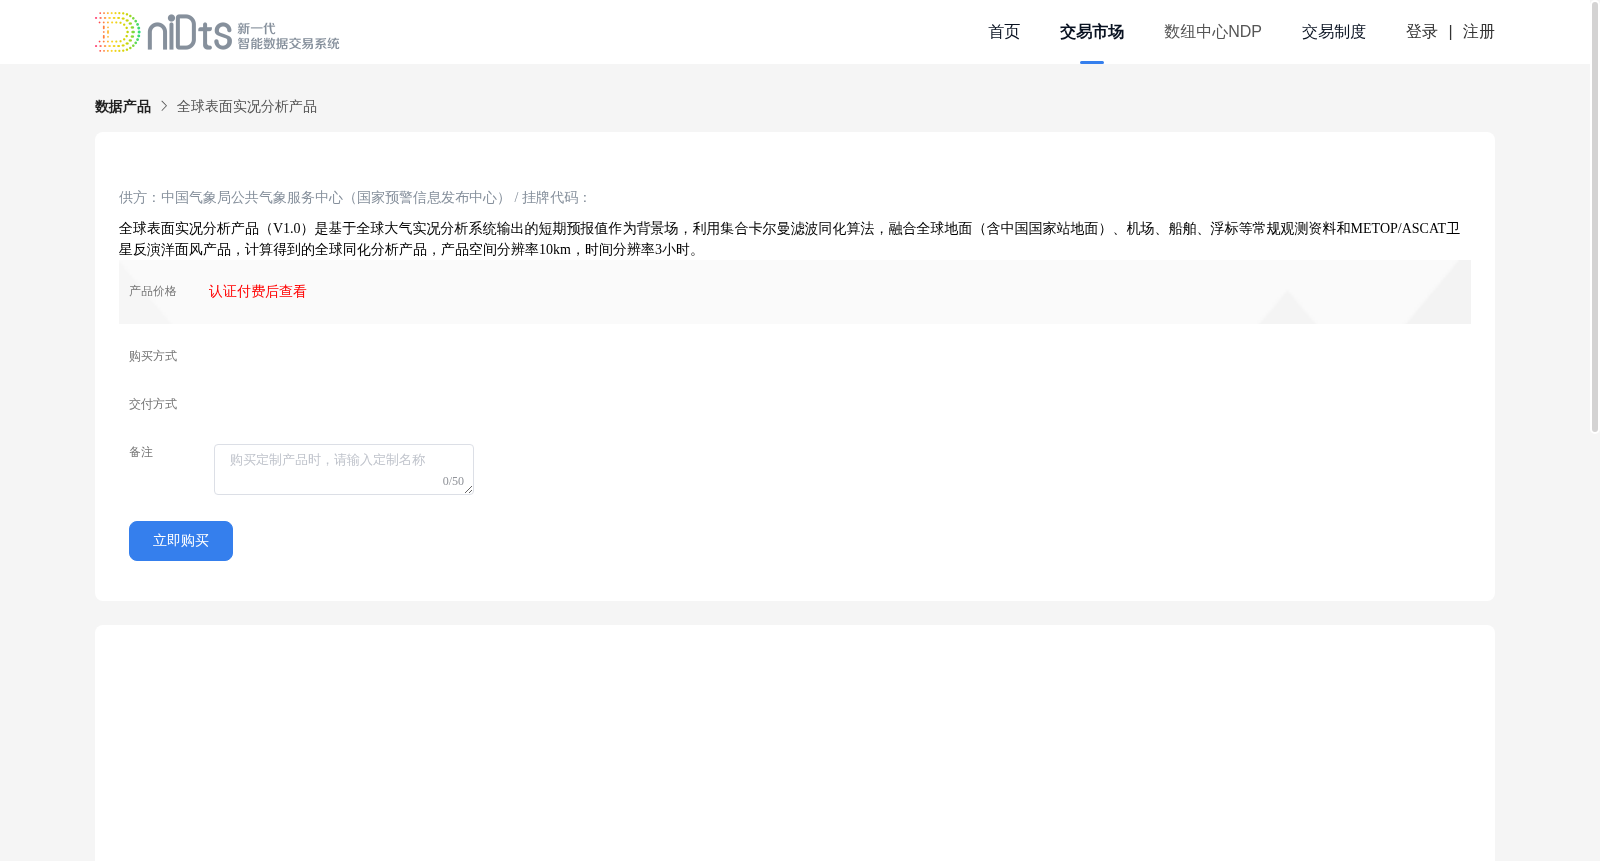This screenshot has height=861, width=1600.
Task: Click the 产品价格 label
Action: click(x=153, y=292)
